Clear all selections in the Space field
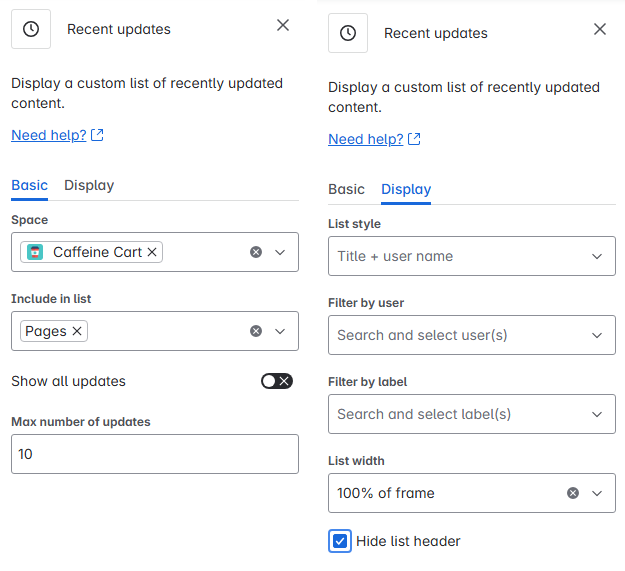625x571 pixels. tap(256, 252)
